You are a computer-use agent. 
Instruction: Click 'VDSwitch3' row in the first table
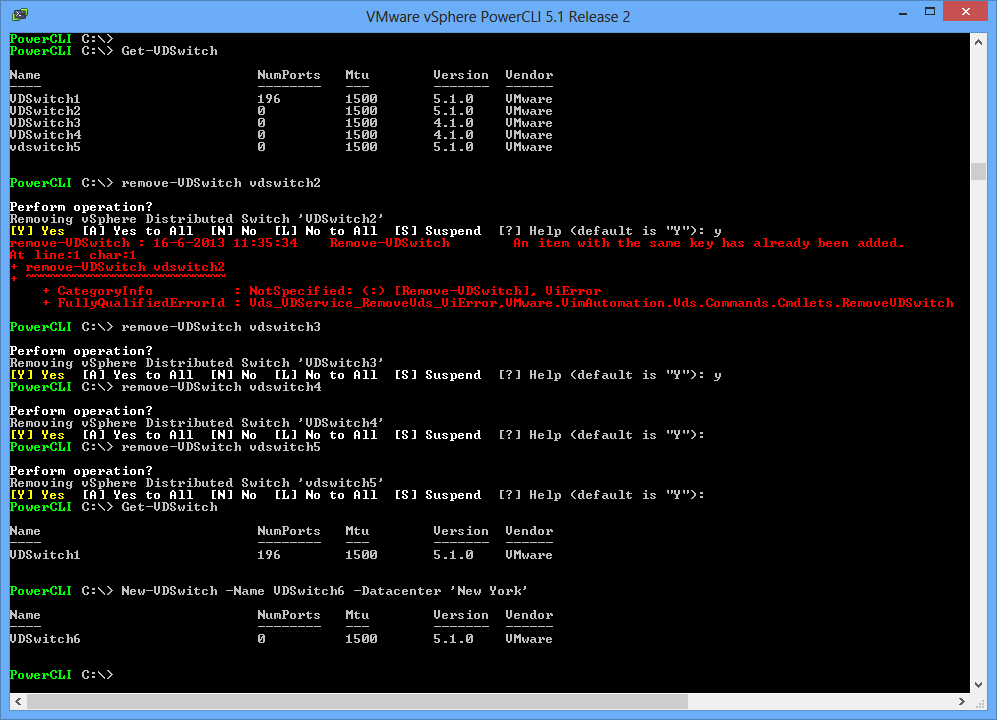pyautogui.click(x=281, y=123)
